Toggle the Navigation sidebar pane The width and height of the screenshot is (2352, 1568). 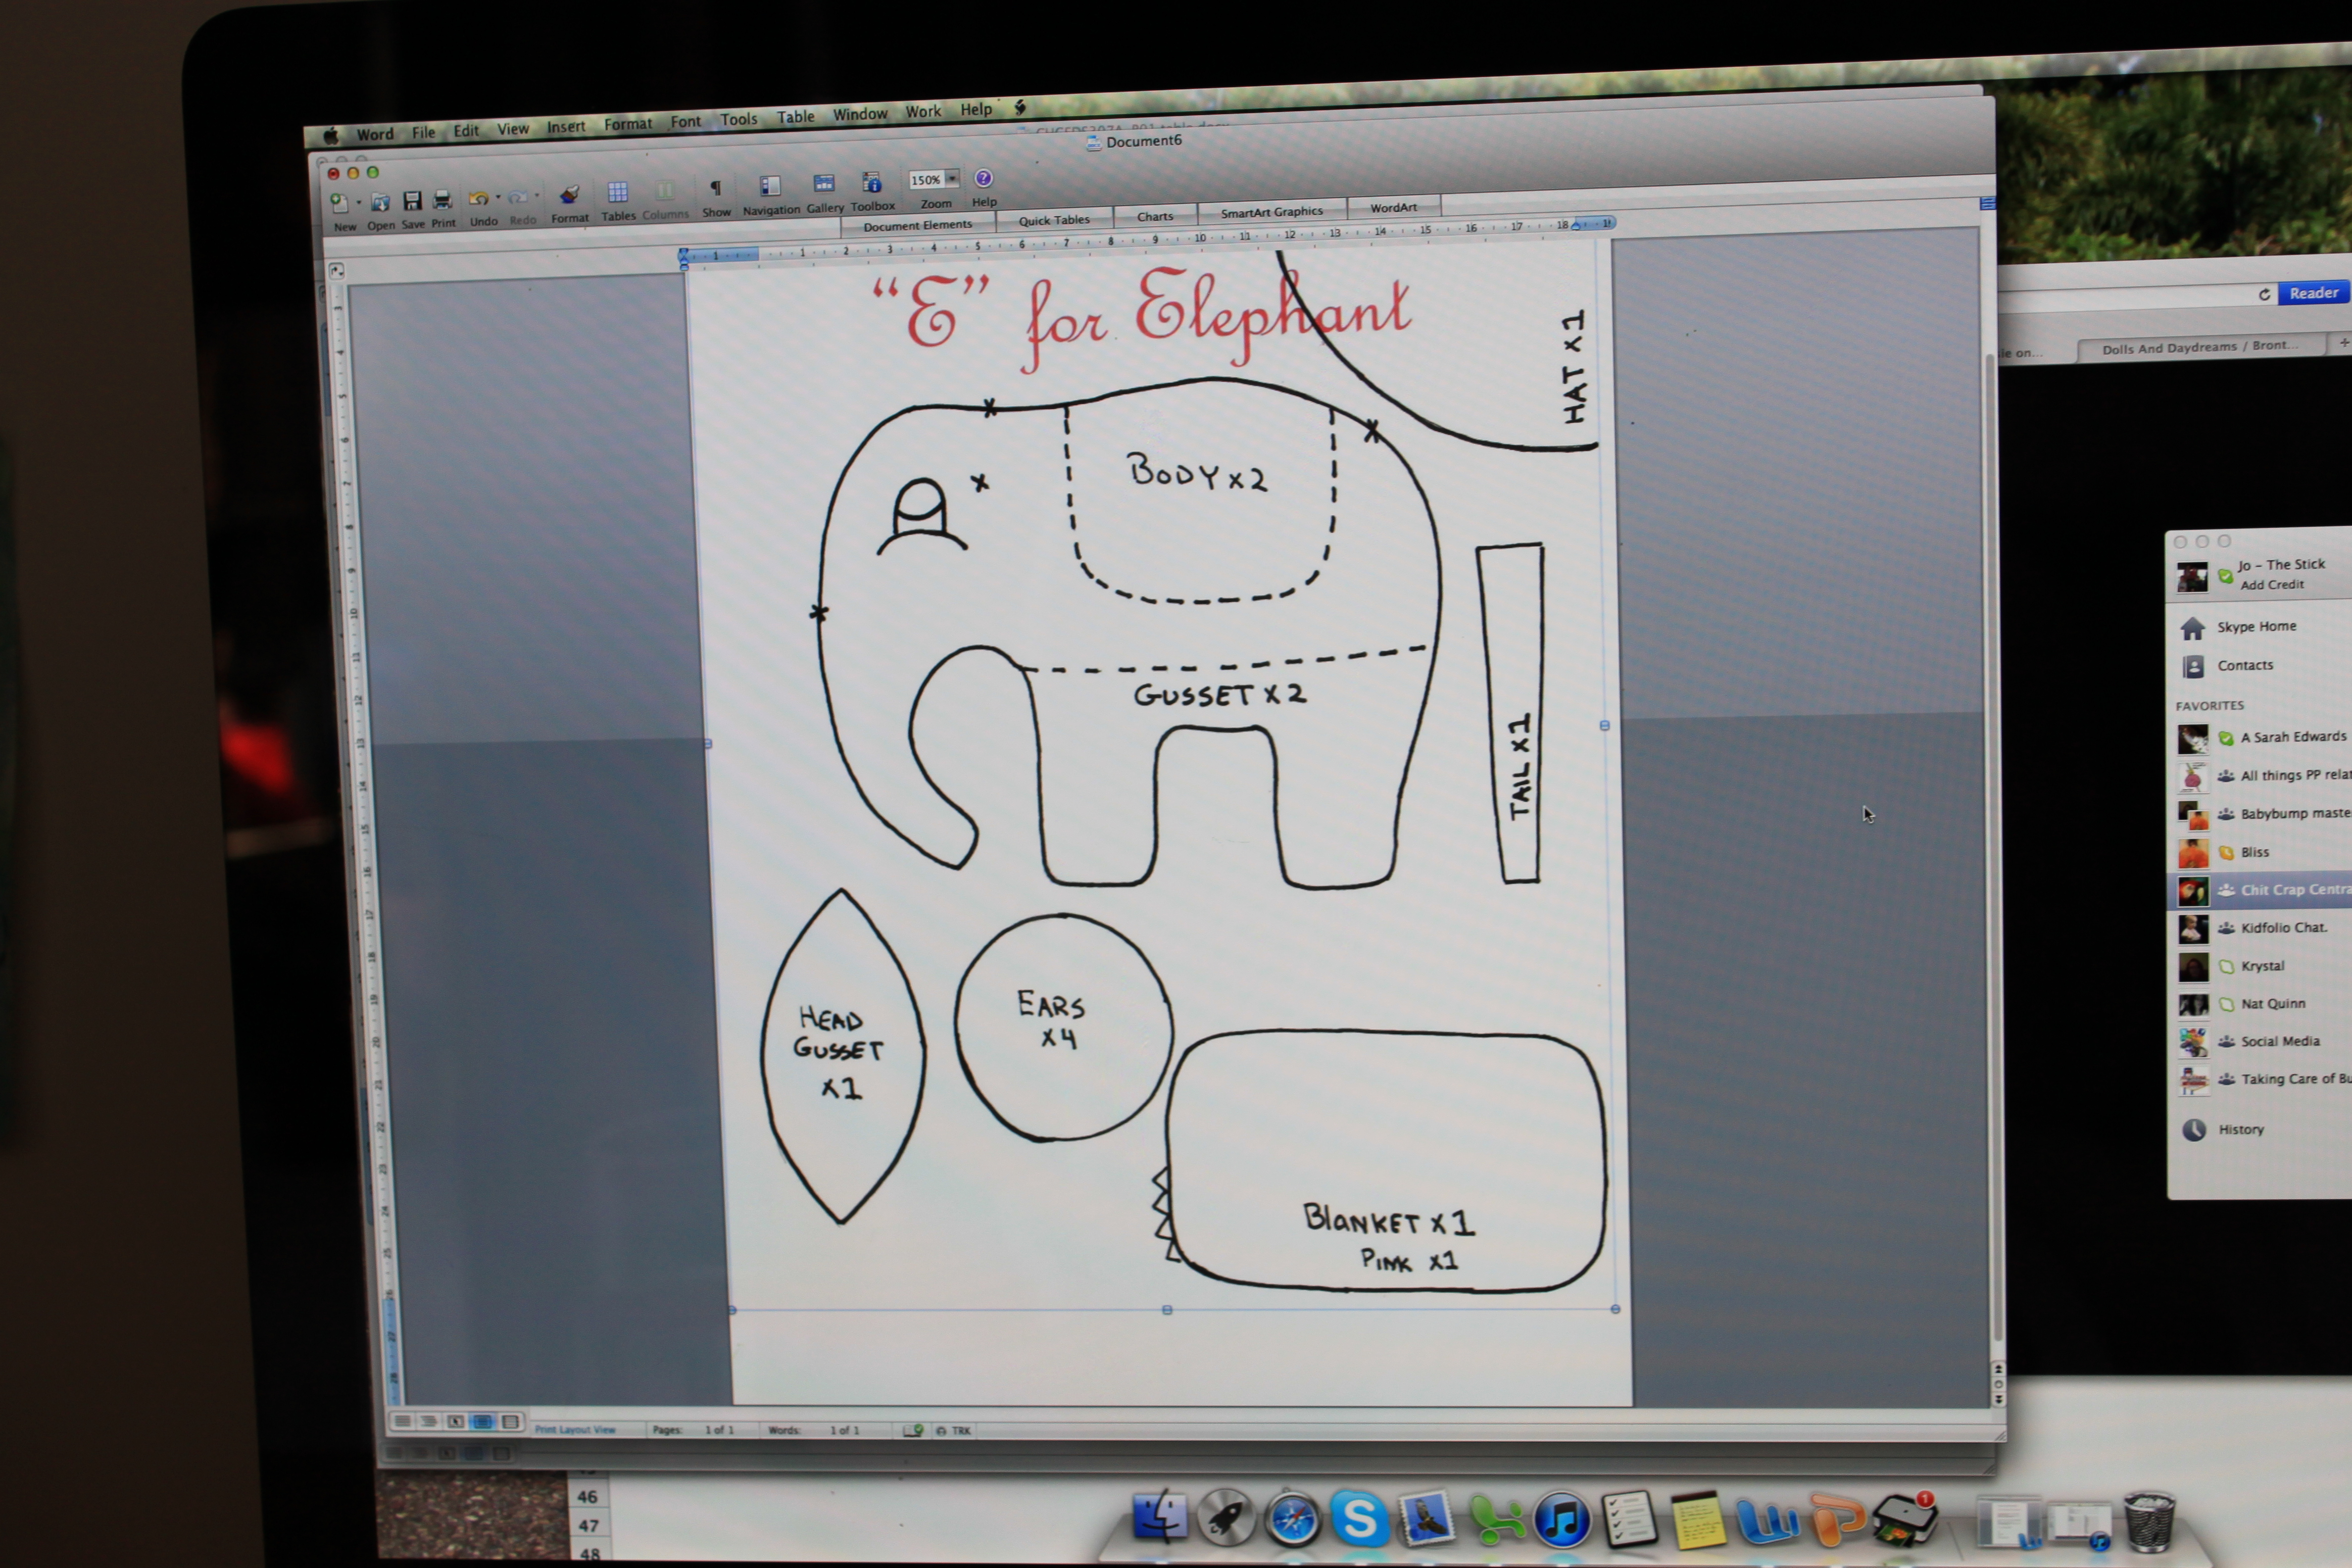[769, 186]
